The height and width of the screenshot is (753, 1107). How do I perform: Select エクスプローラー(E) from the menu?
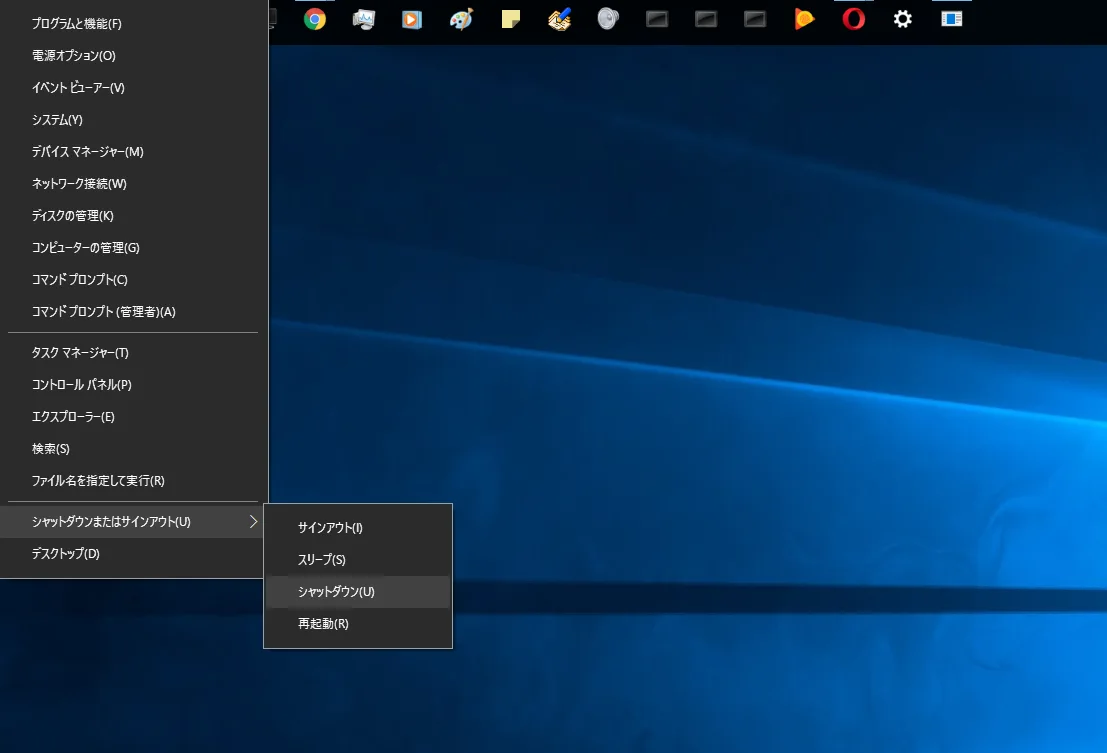click(77, 416)
